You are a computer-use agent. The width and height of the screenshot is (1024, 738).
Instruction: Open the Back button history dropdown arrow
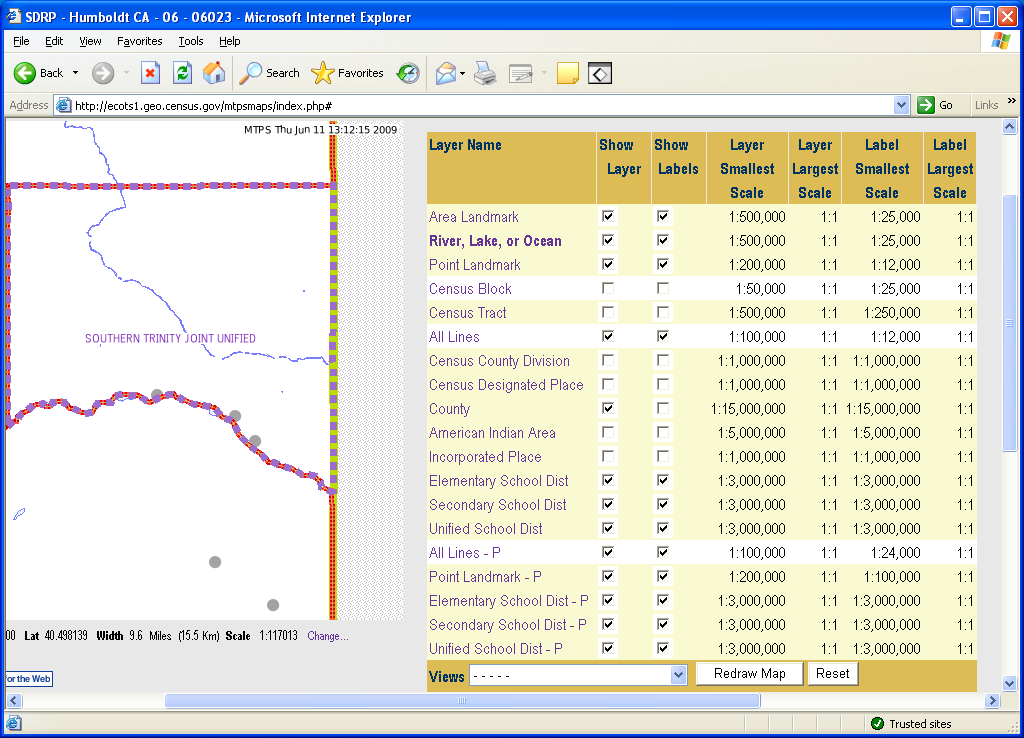tap(75, 73)
